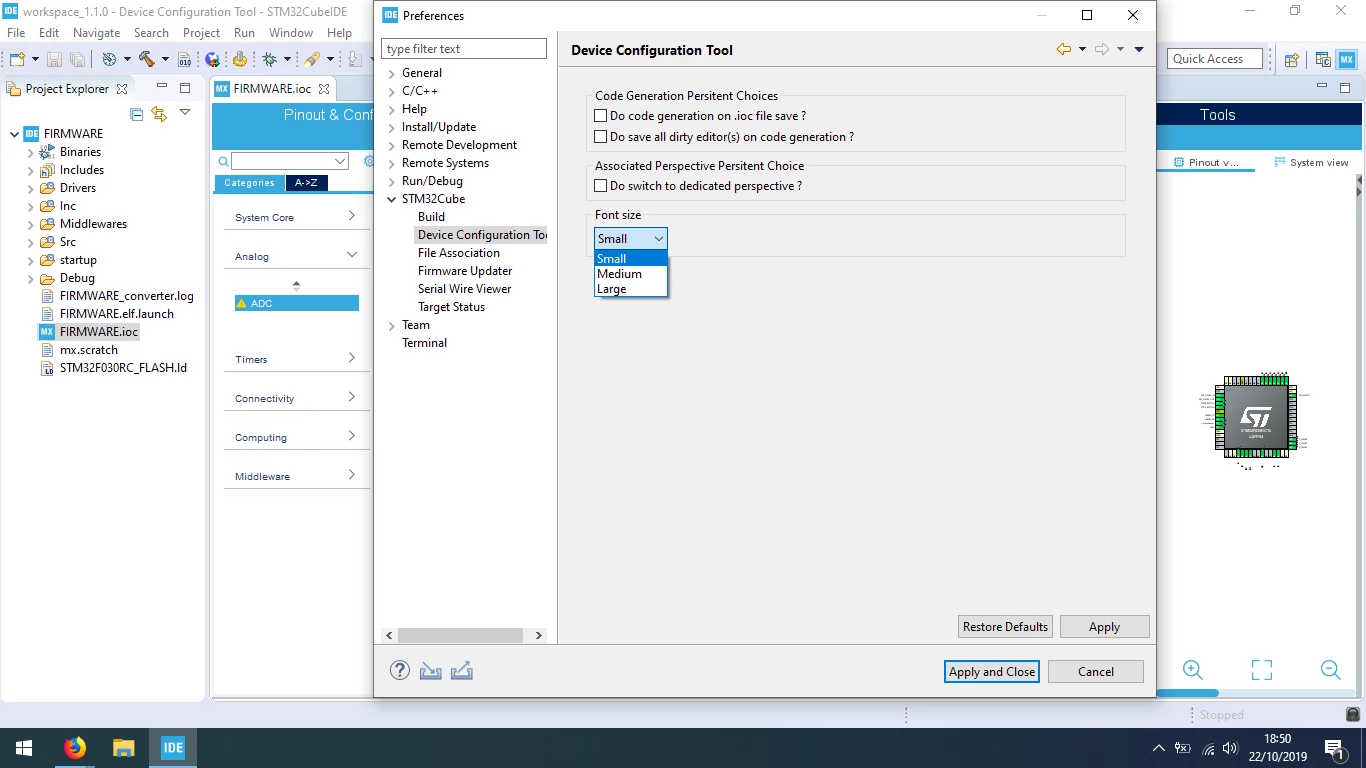Select File Association preference page
Image resolution: width=1366 pixels, height=768 pixels.
tap(459, 253)
